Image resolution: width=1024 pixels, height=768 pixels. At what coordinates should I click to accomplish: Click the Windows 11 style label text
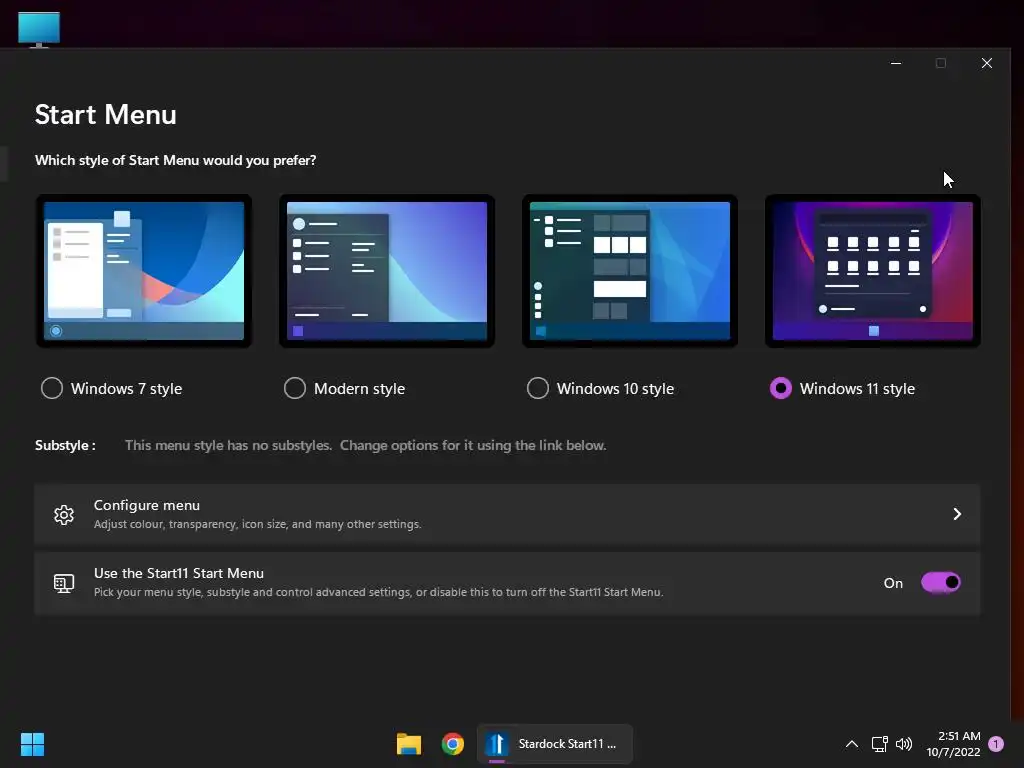tap(857, 389)
